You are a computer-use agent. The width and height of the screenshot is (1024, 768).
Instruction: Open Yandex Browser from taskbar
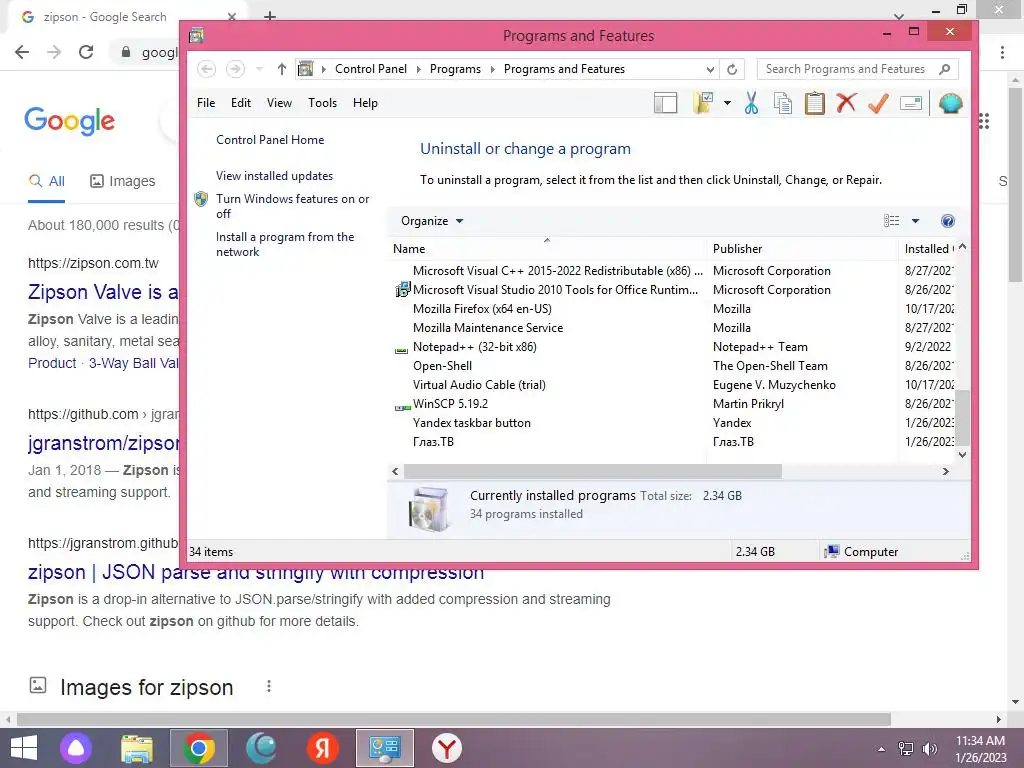[447, 748]
